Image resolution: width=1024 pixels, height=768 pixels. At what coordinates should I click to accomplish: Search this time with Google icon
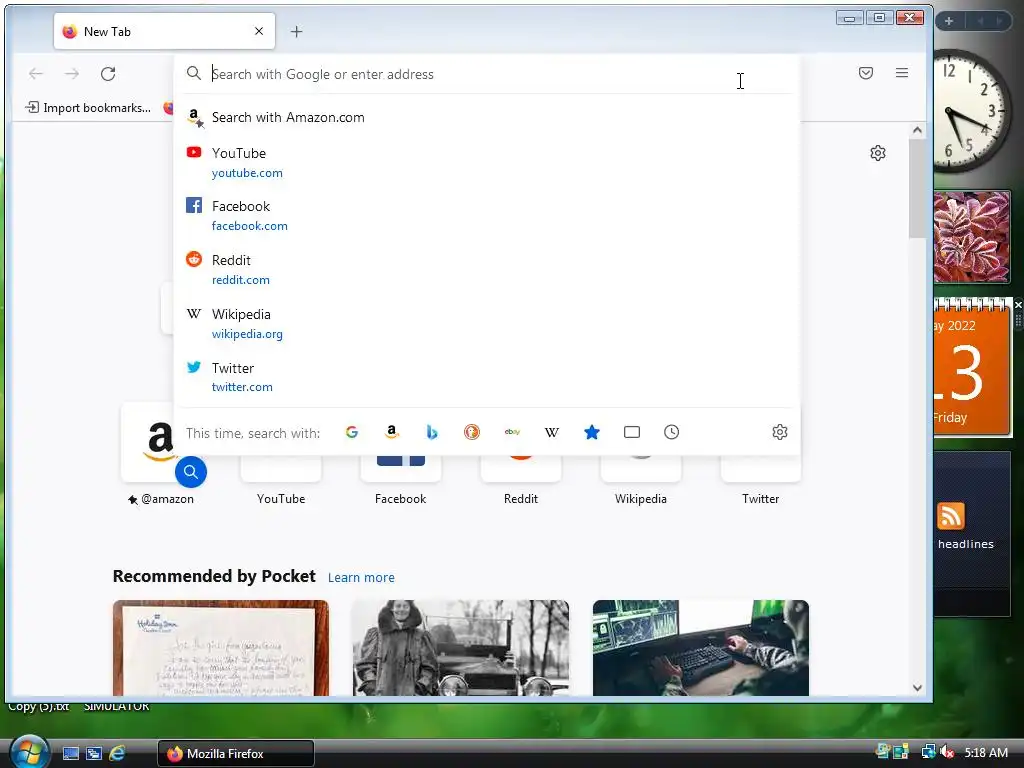click(x=352, y=432)
